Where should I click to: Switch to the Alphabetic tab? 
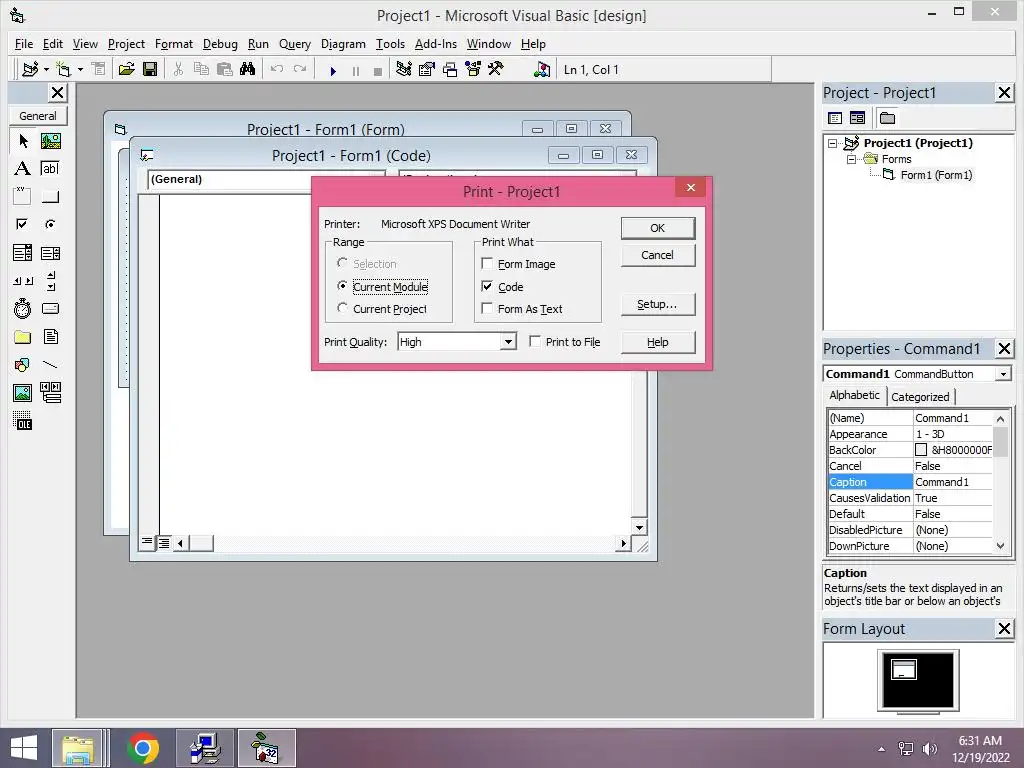[x=854, y=395]
